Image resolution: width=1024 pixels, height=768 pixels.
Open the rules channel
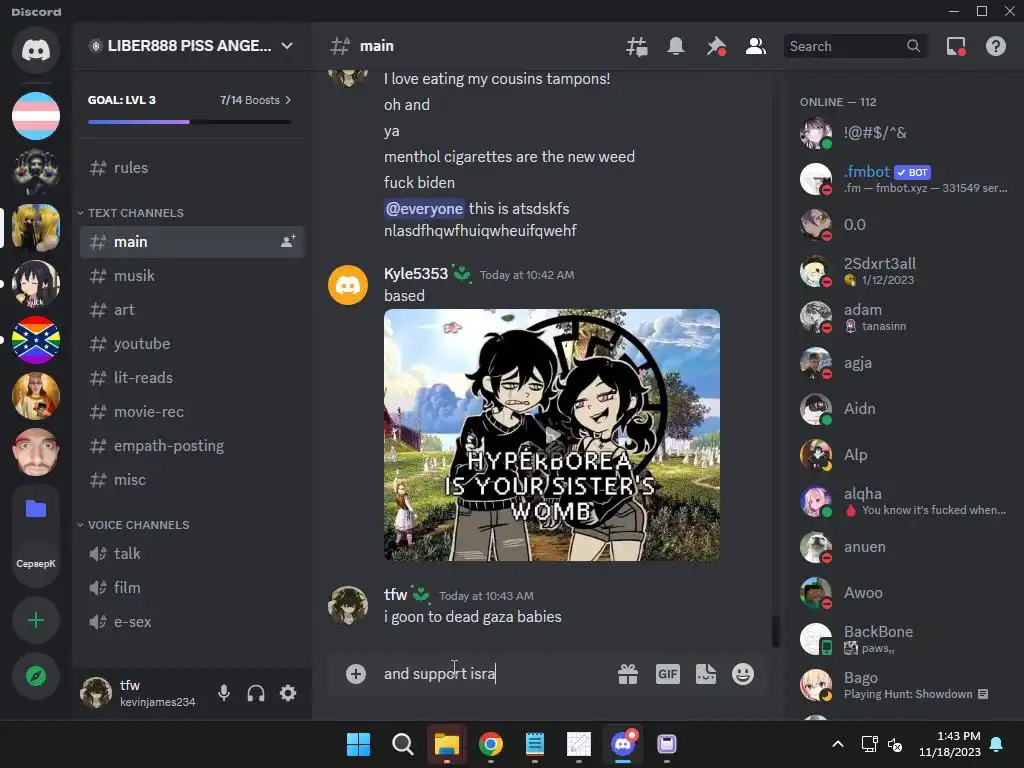click(192, 168)
